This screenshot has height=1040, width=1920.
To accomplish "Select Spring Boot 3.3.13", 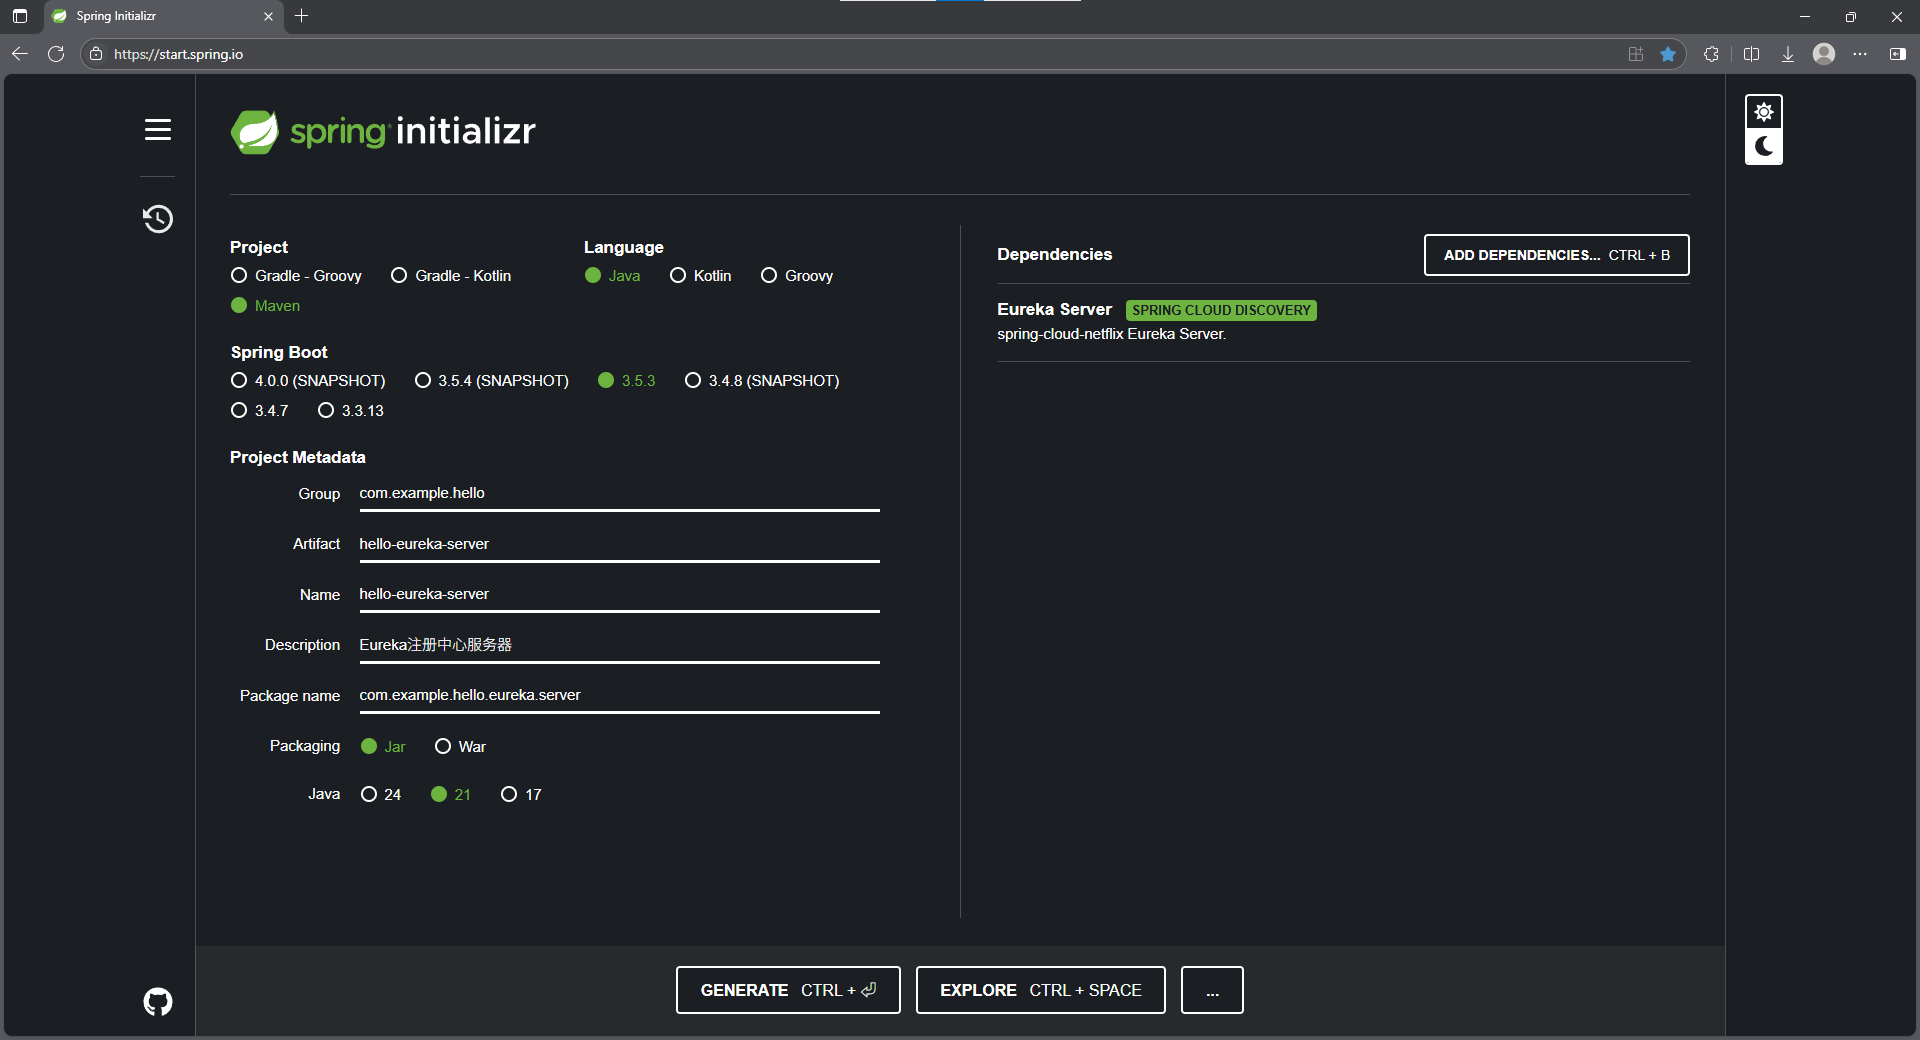I will 351,411.
